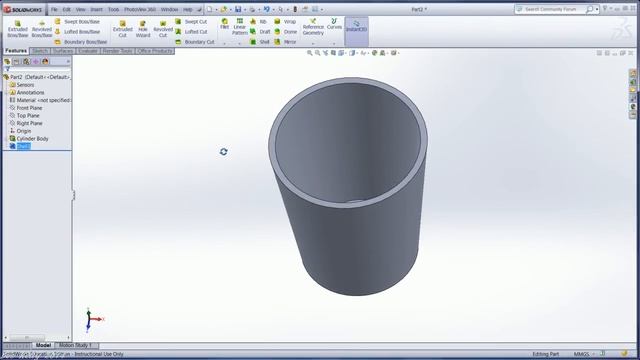Switch to the Sketch tab
This screenshot has height=360, width=640.
coord(40,51)
